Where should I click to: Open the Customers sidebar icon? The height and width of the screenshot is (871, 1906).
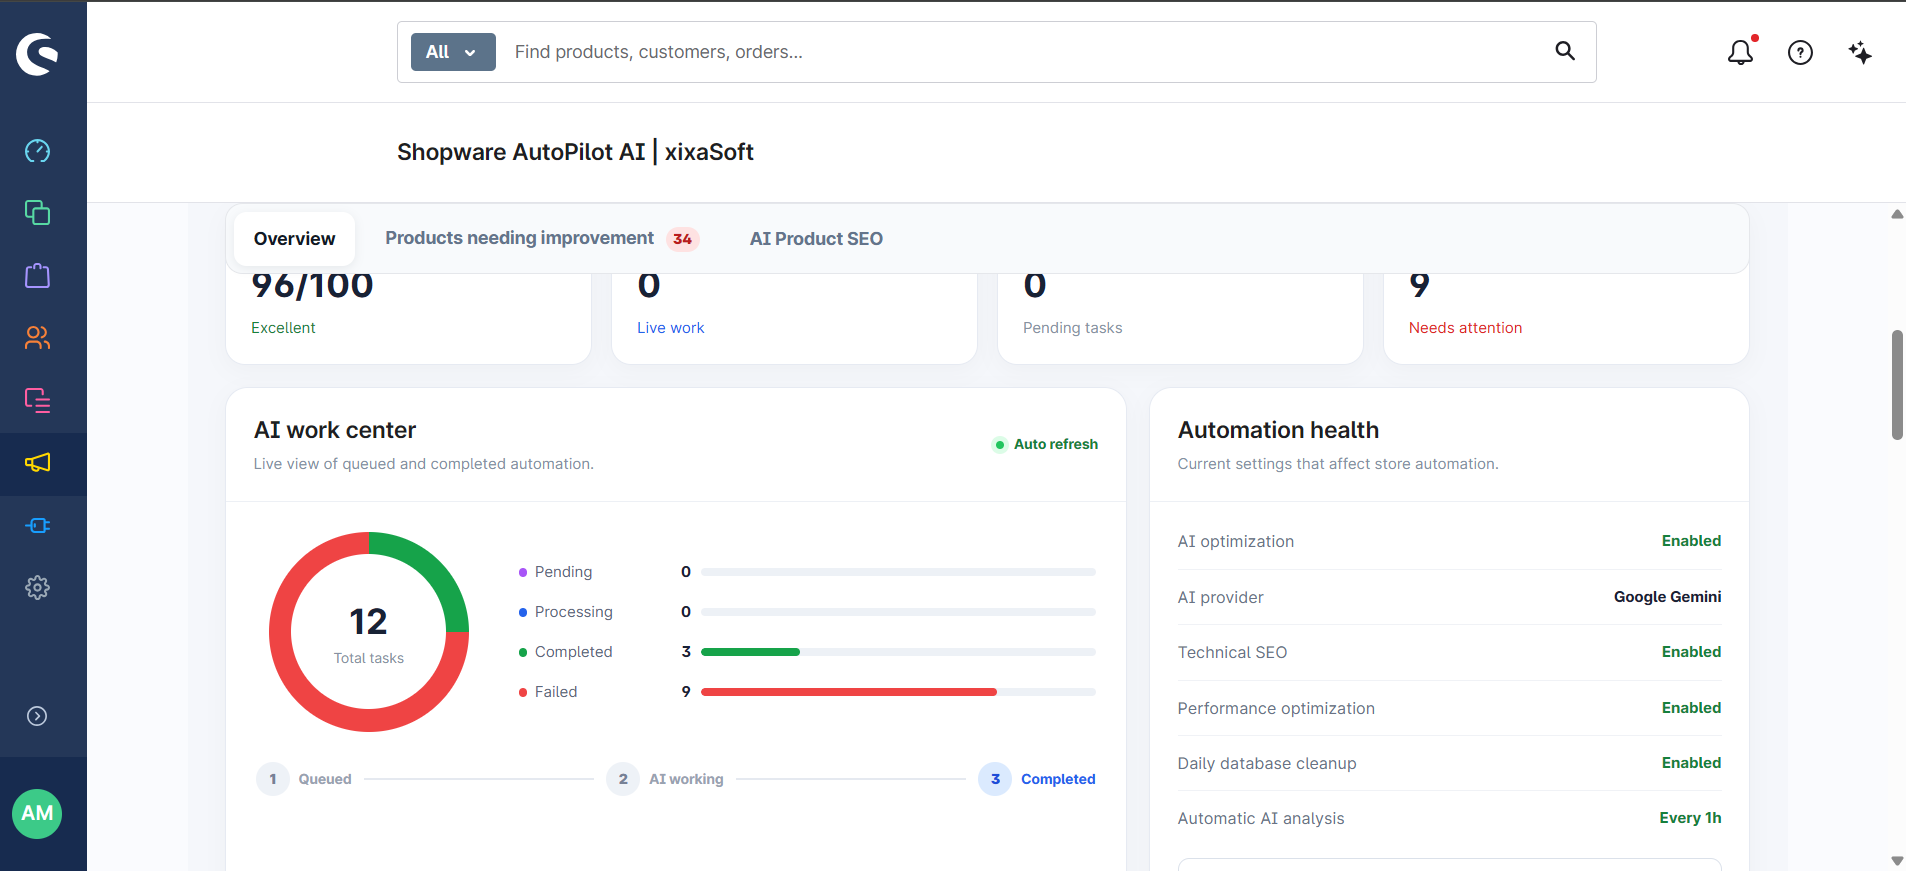click(x=37, y=338)
